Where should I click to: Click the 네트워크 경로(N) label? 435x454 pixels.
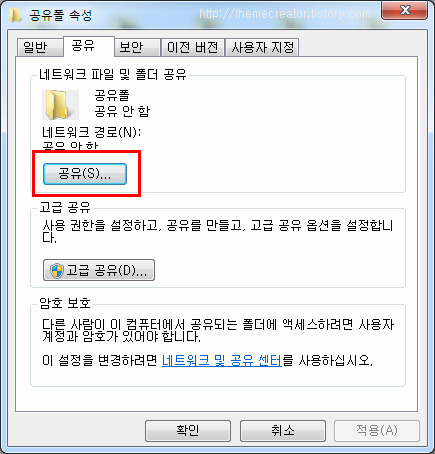(x=92, y=132)
